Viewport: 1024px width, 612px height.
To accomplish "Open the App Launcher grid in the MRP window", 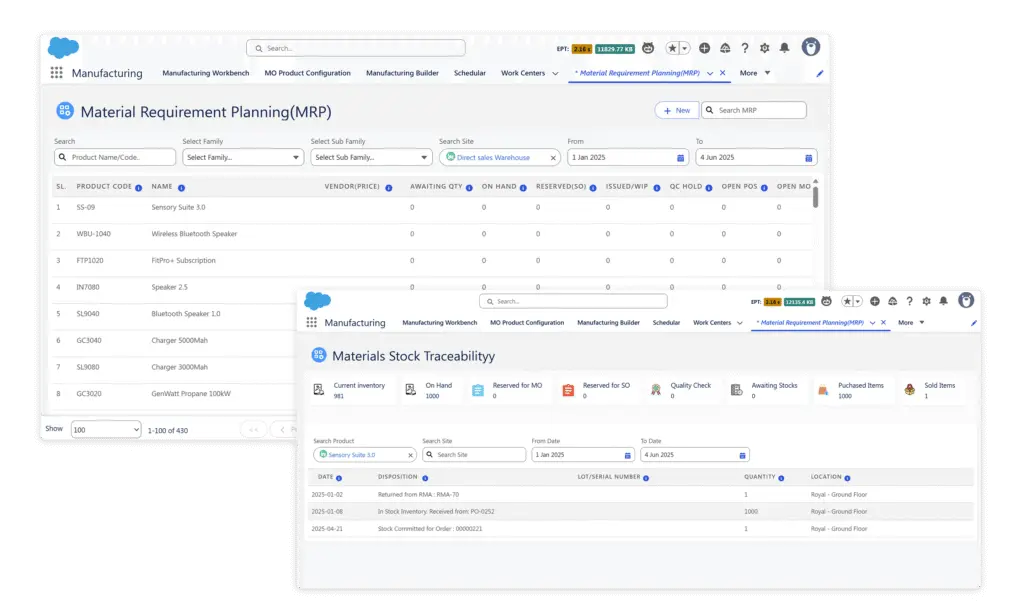I will point(57,72).
